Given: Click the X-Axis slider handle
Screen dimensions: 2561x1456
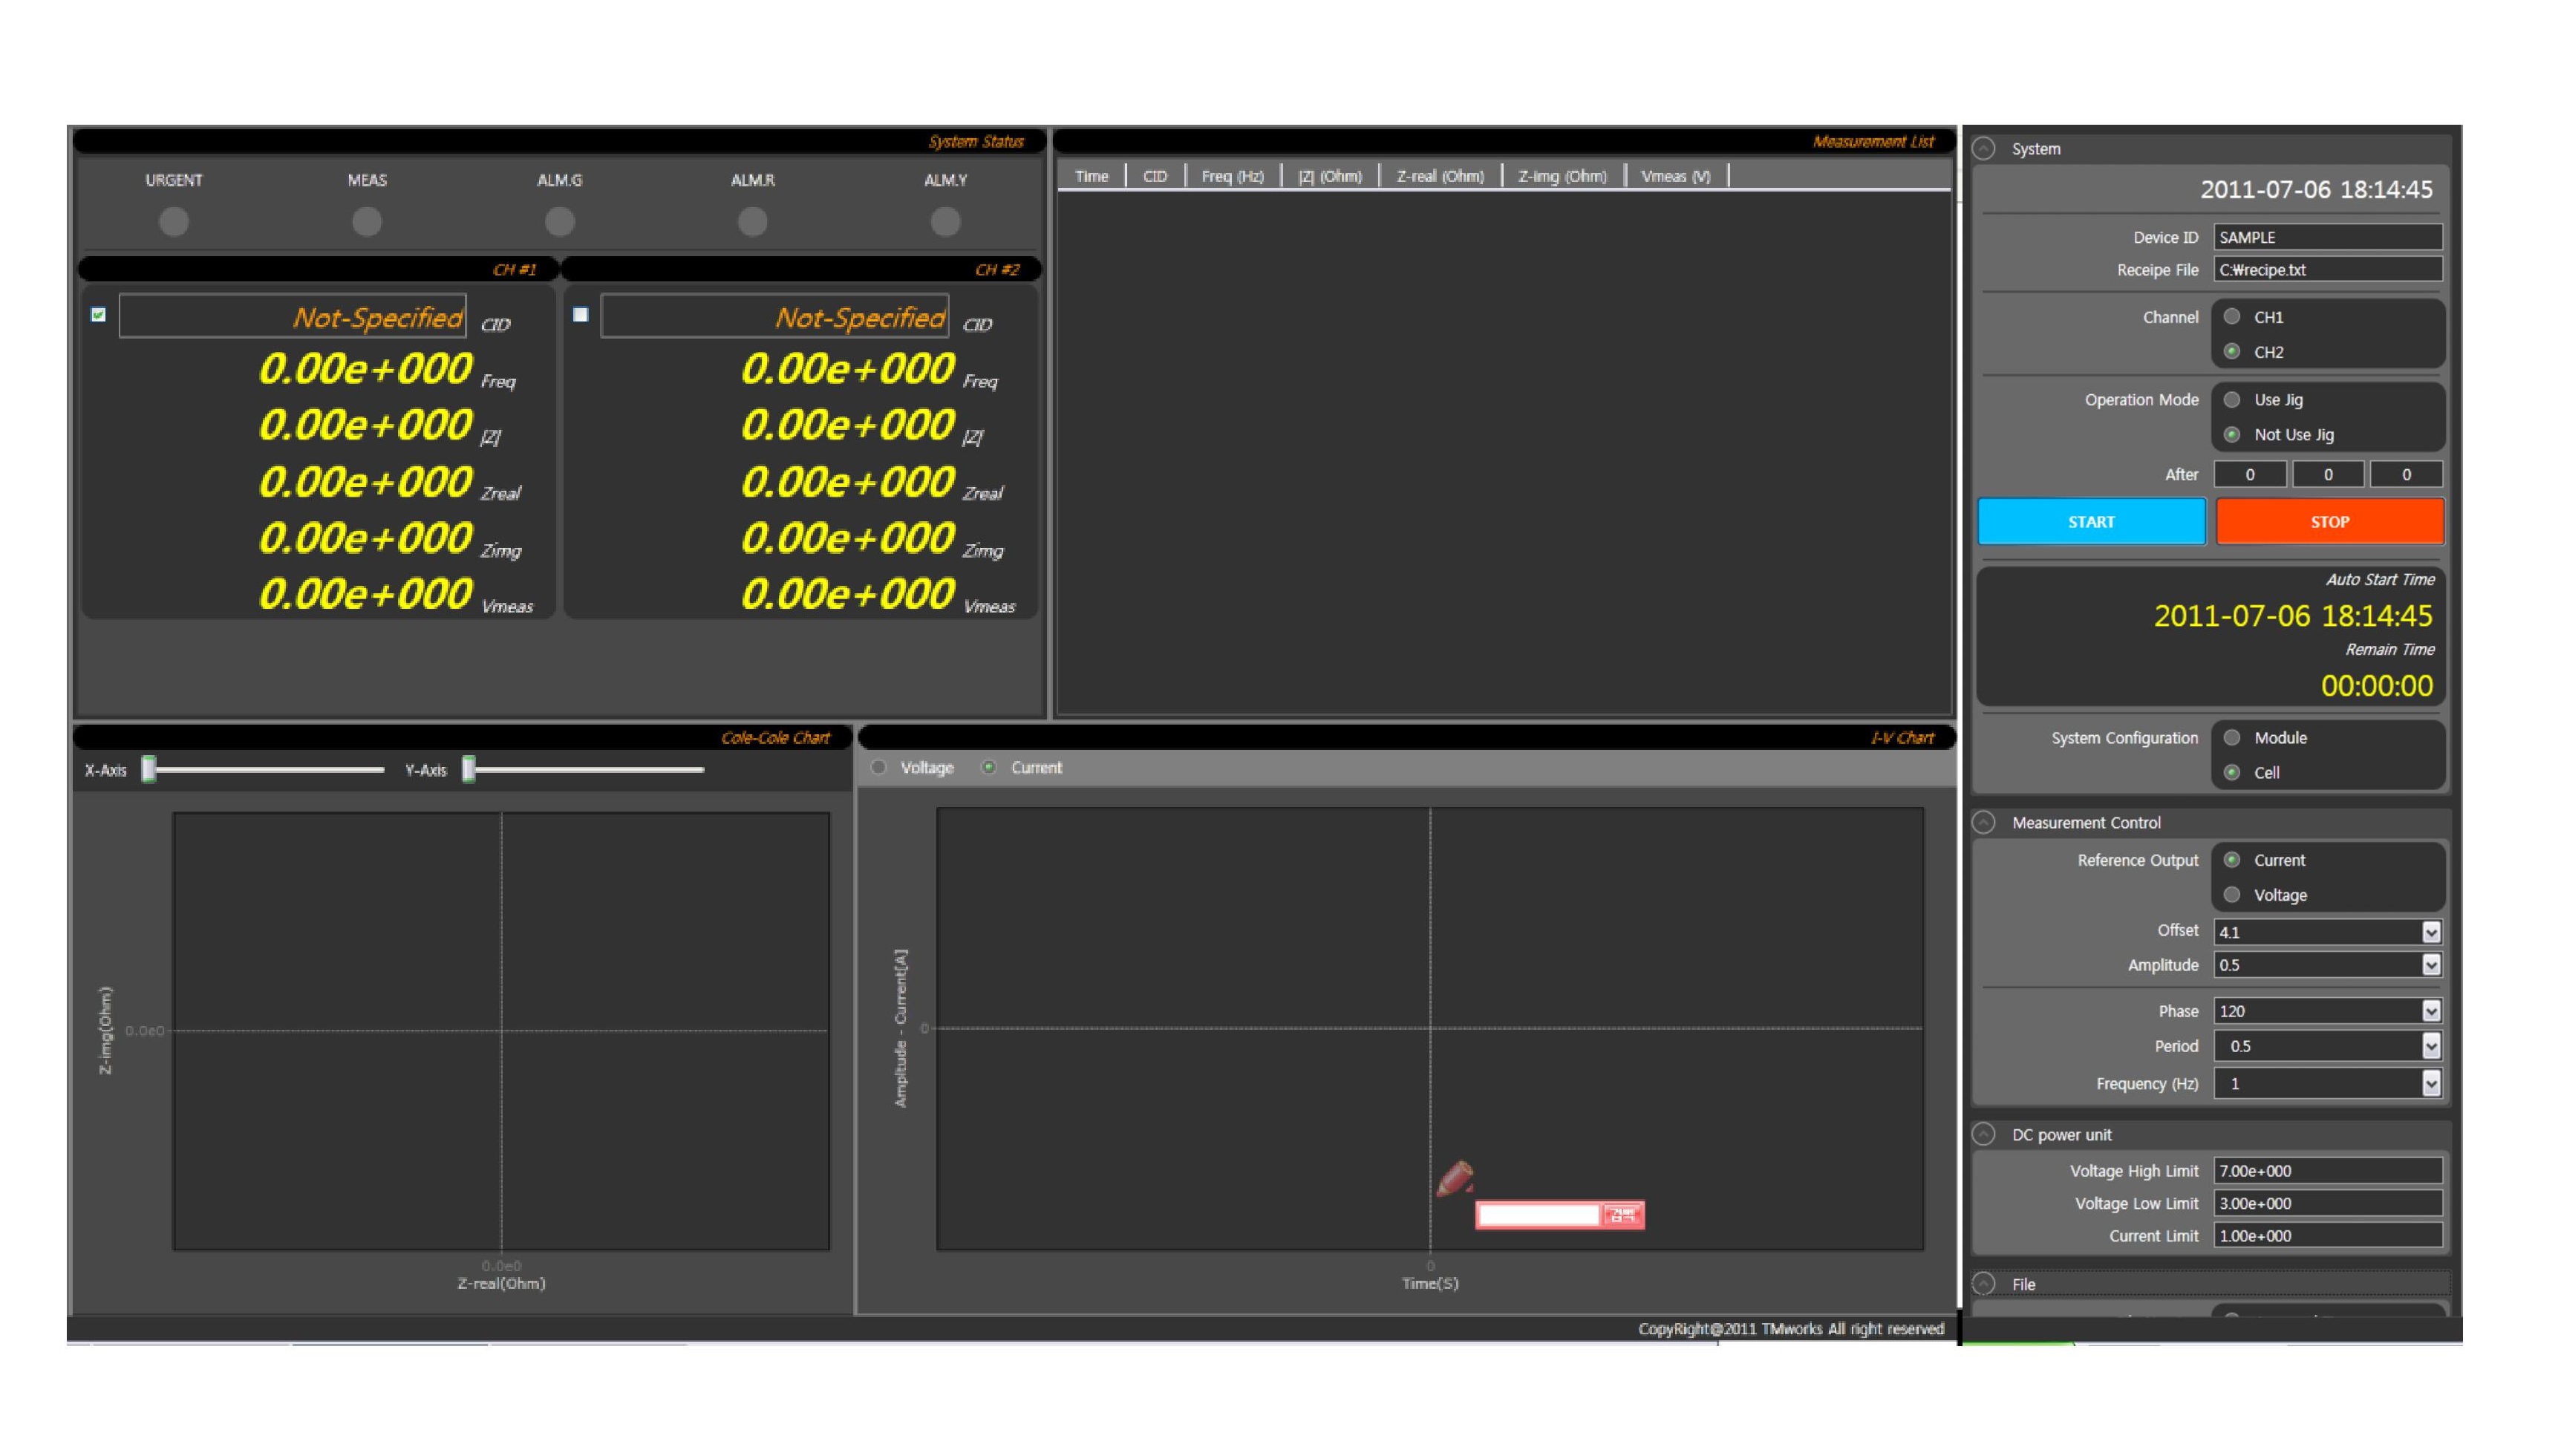Looking at the screenshot, I should click(149, 769).
